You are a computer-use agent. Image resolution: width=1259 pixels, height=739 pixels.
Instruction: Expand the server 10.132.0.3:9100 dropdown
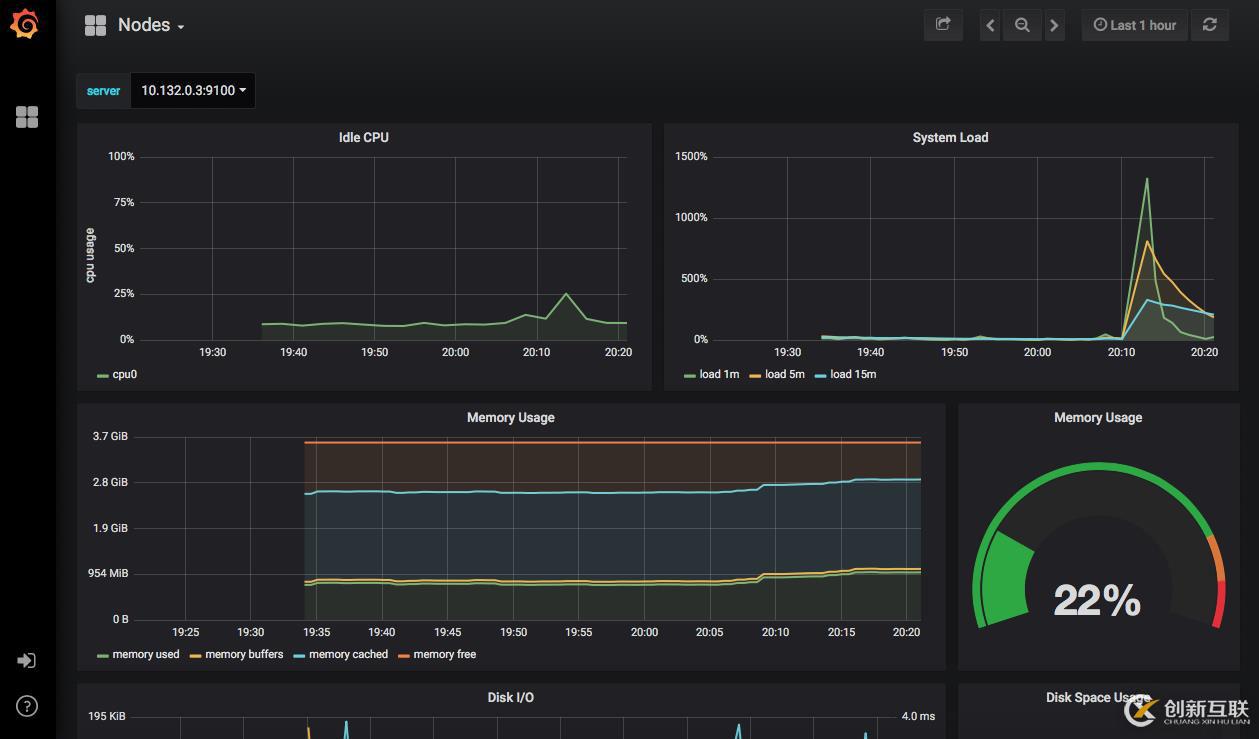pos(192,90)
